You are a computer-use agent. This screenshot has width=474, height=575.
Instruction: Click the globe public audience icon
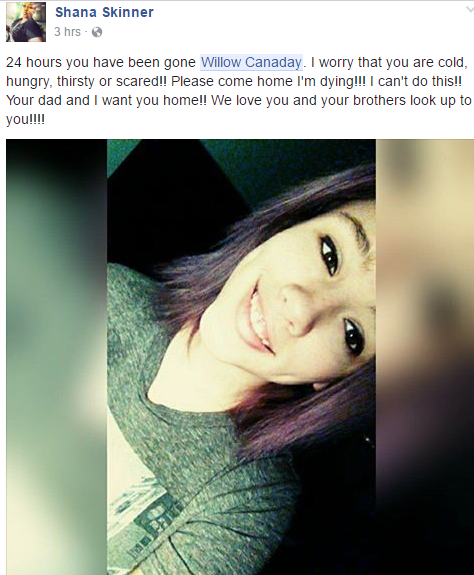point(97,32)
